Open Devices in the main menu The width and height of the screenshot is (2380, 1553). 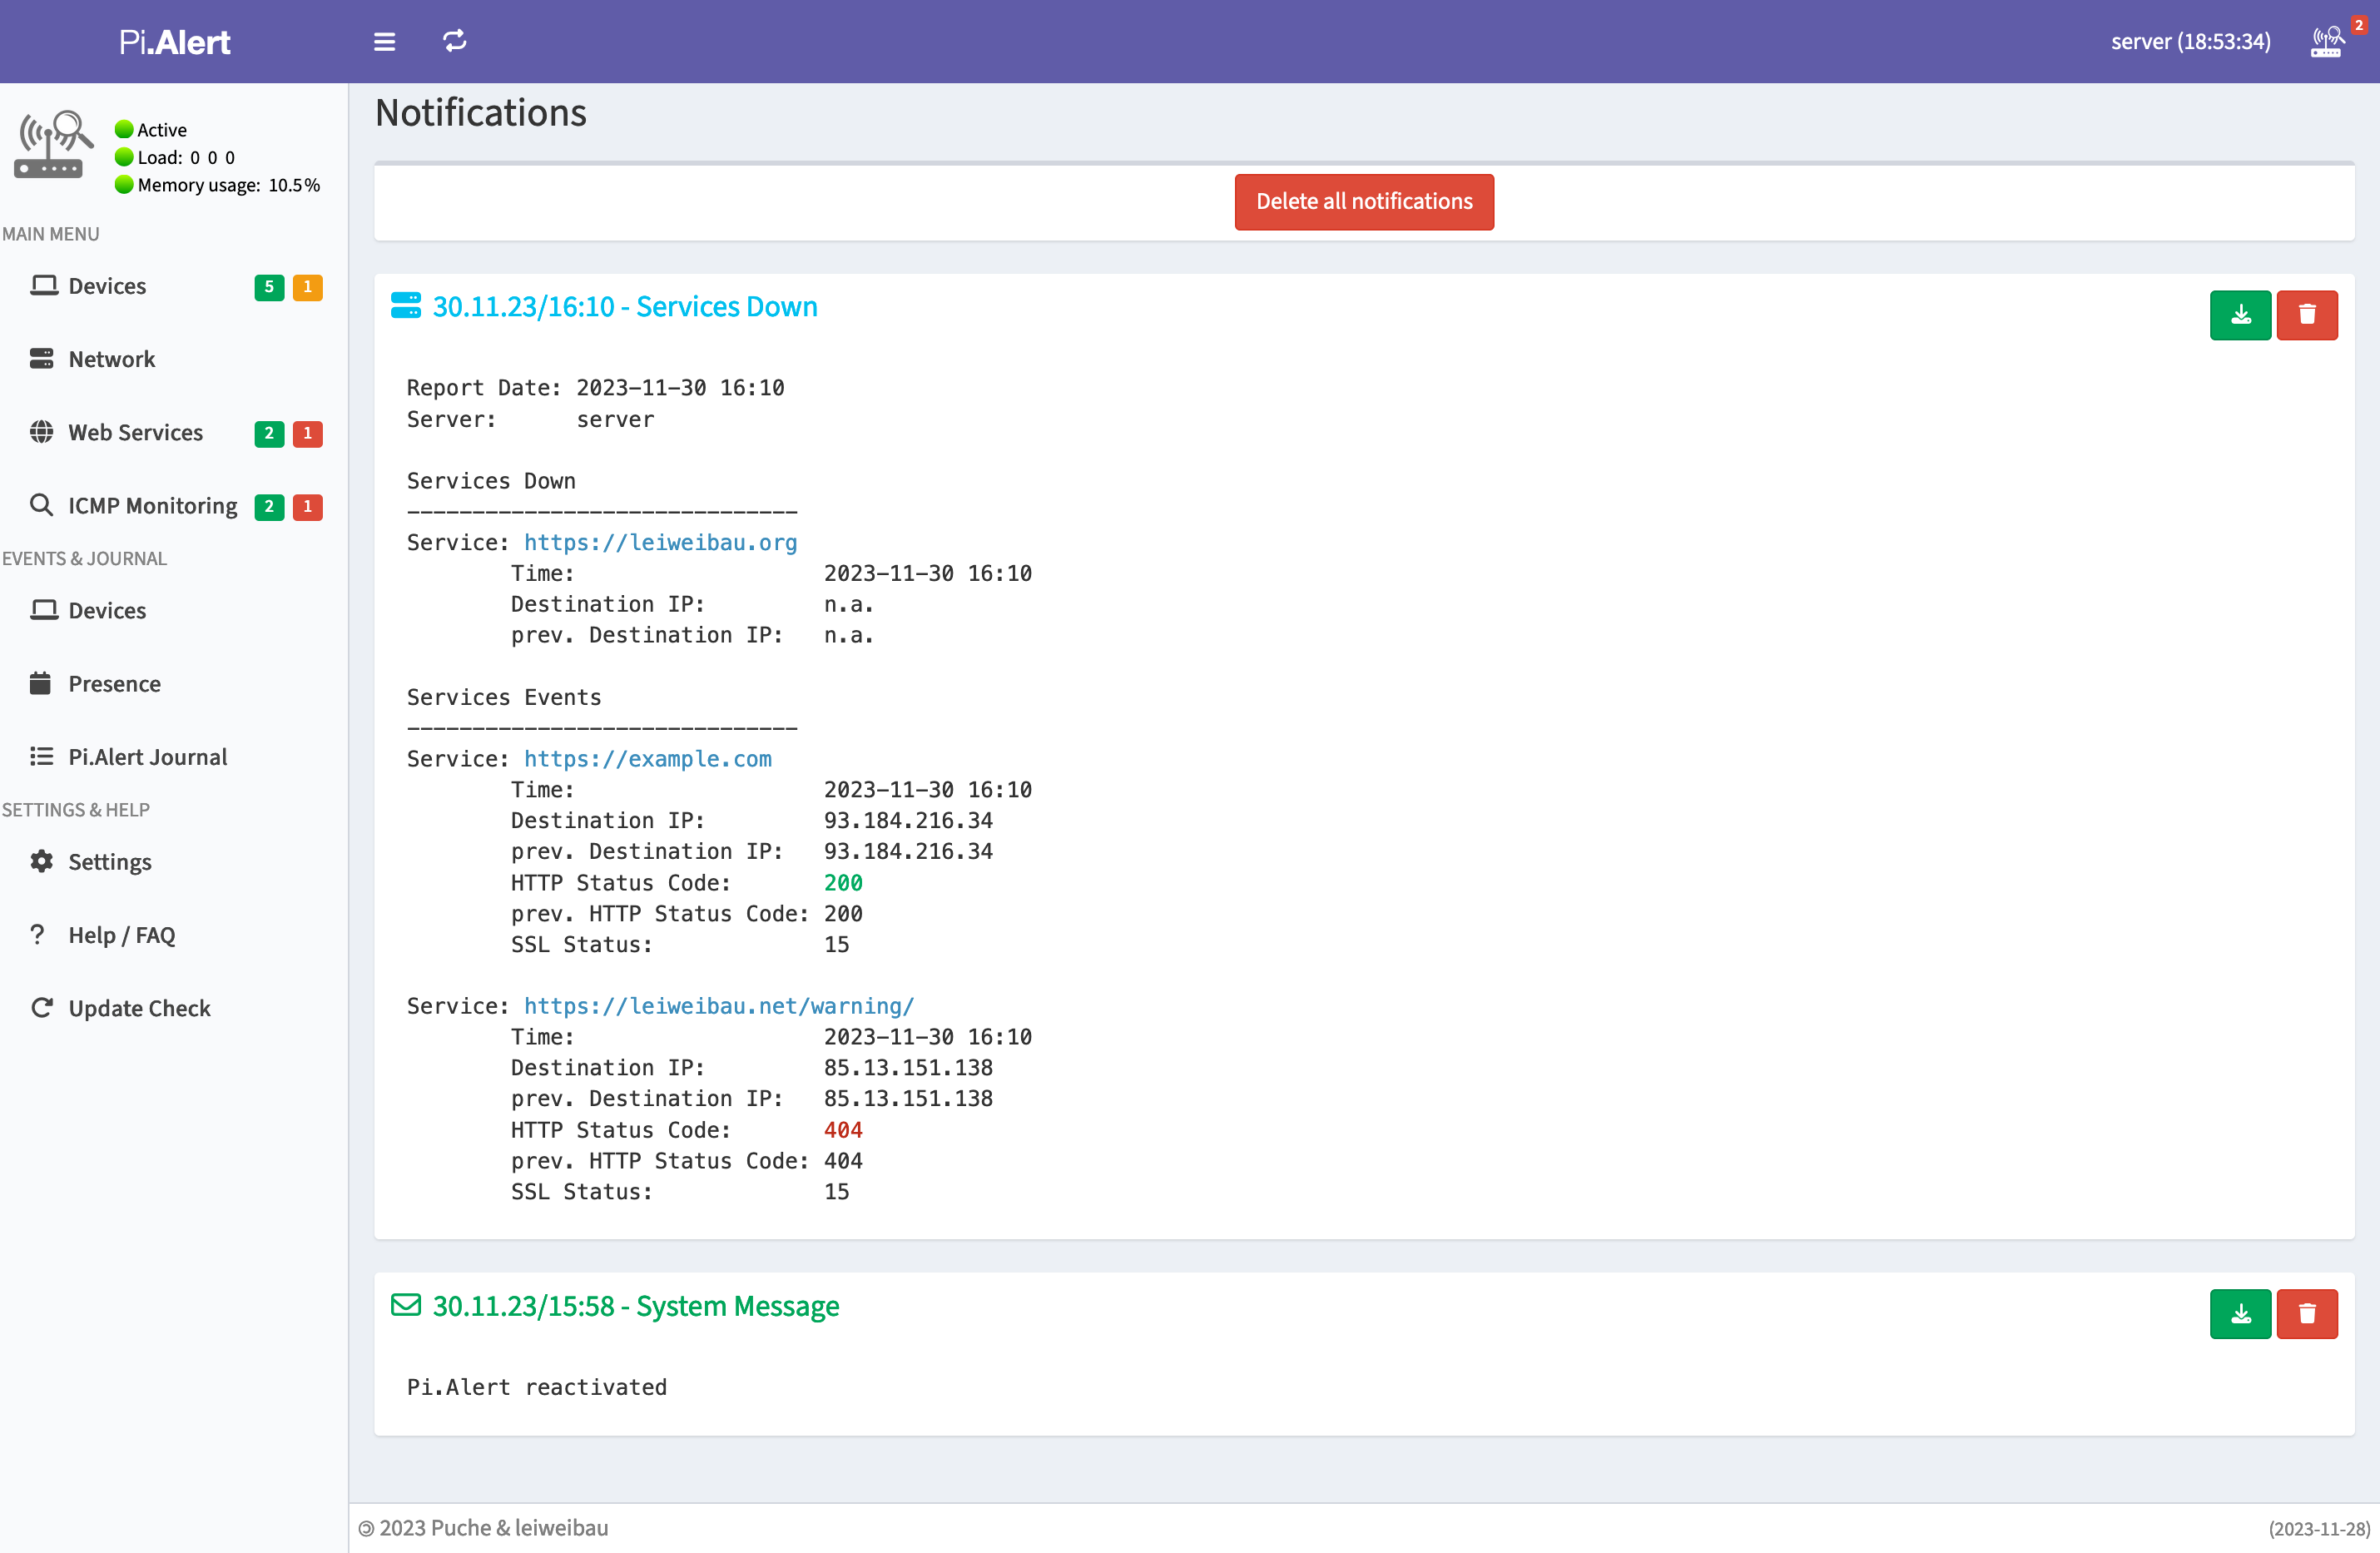pos(107,286)
